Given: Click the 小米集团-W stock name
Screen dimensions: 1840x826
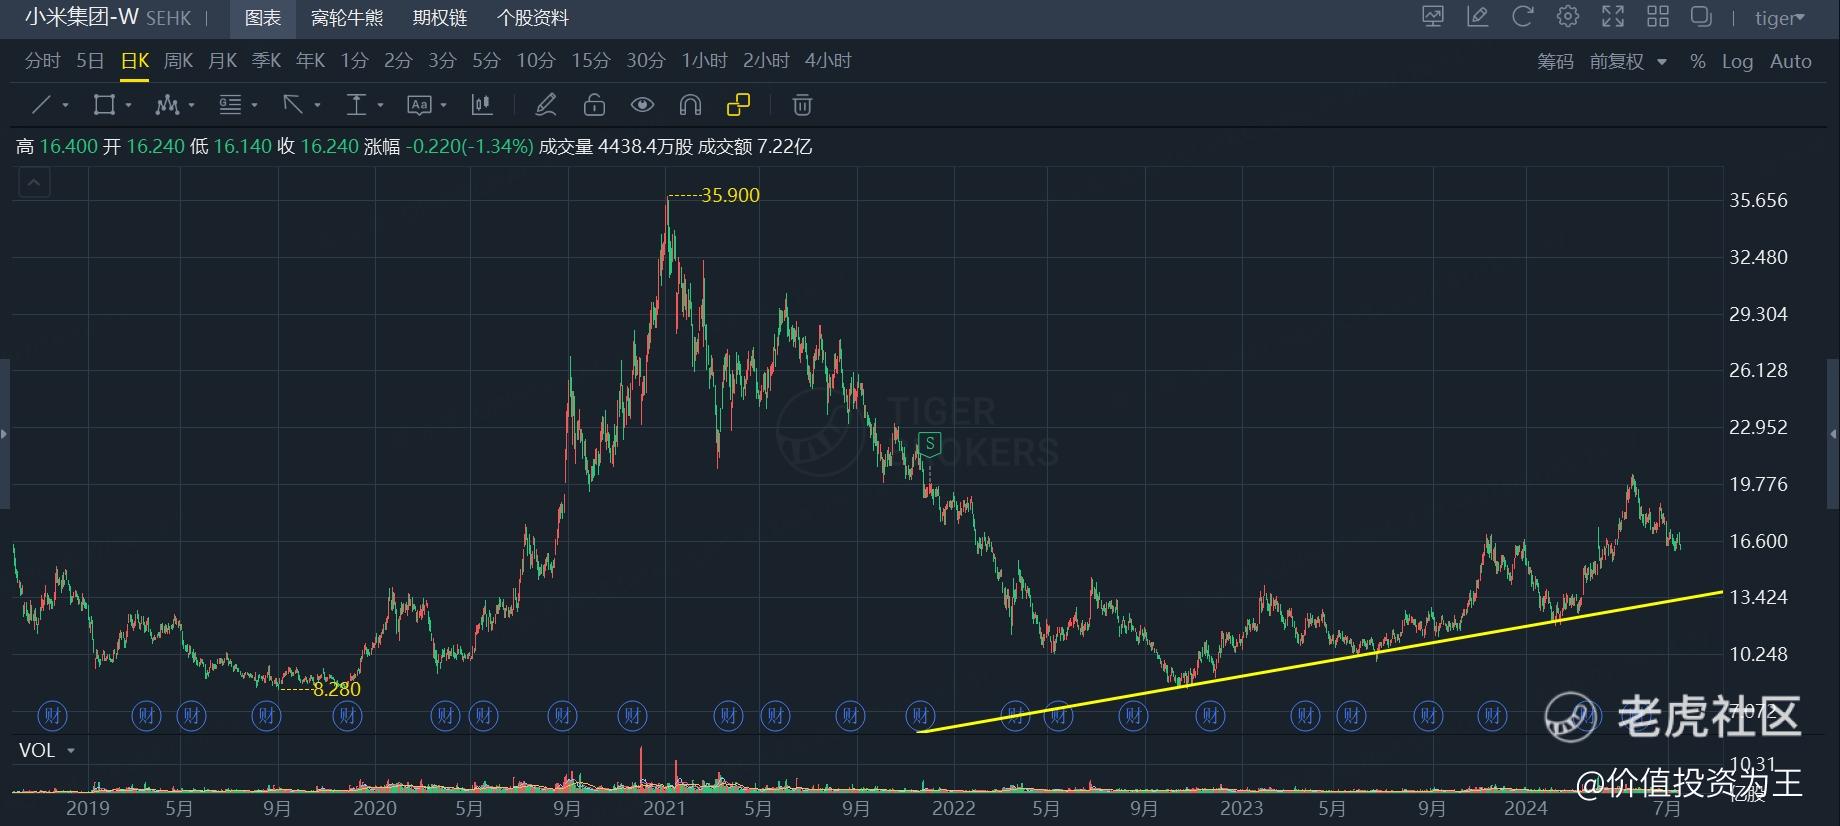Looking at the screenshot, I should pyautogui.click(x=82, y=17).
